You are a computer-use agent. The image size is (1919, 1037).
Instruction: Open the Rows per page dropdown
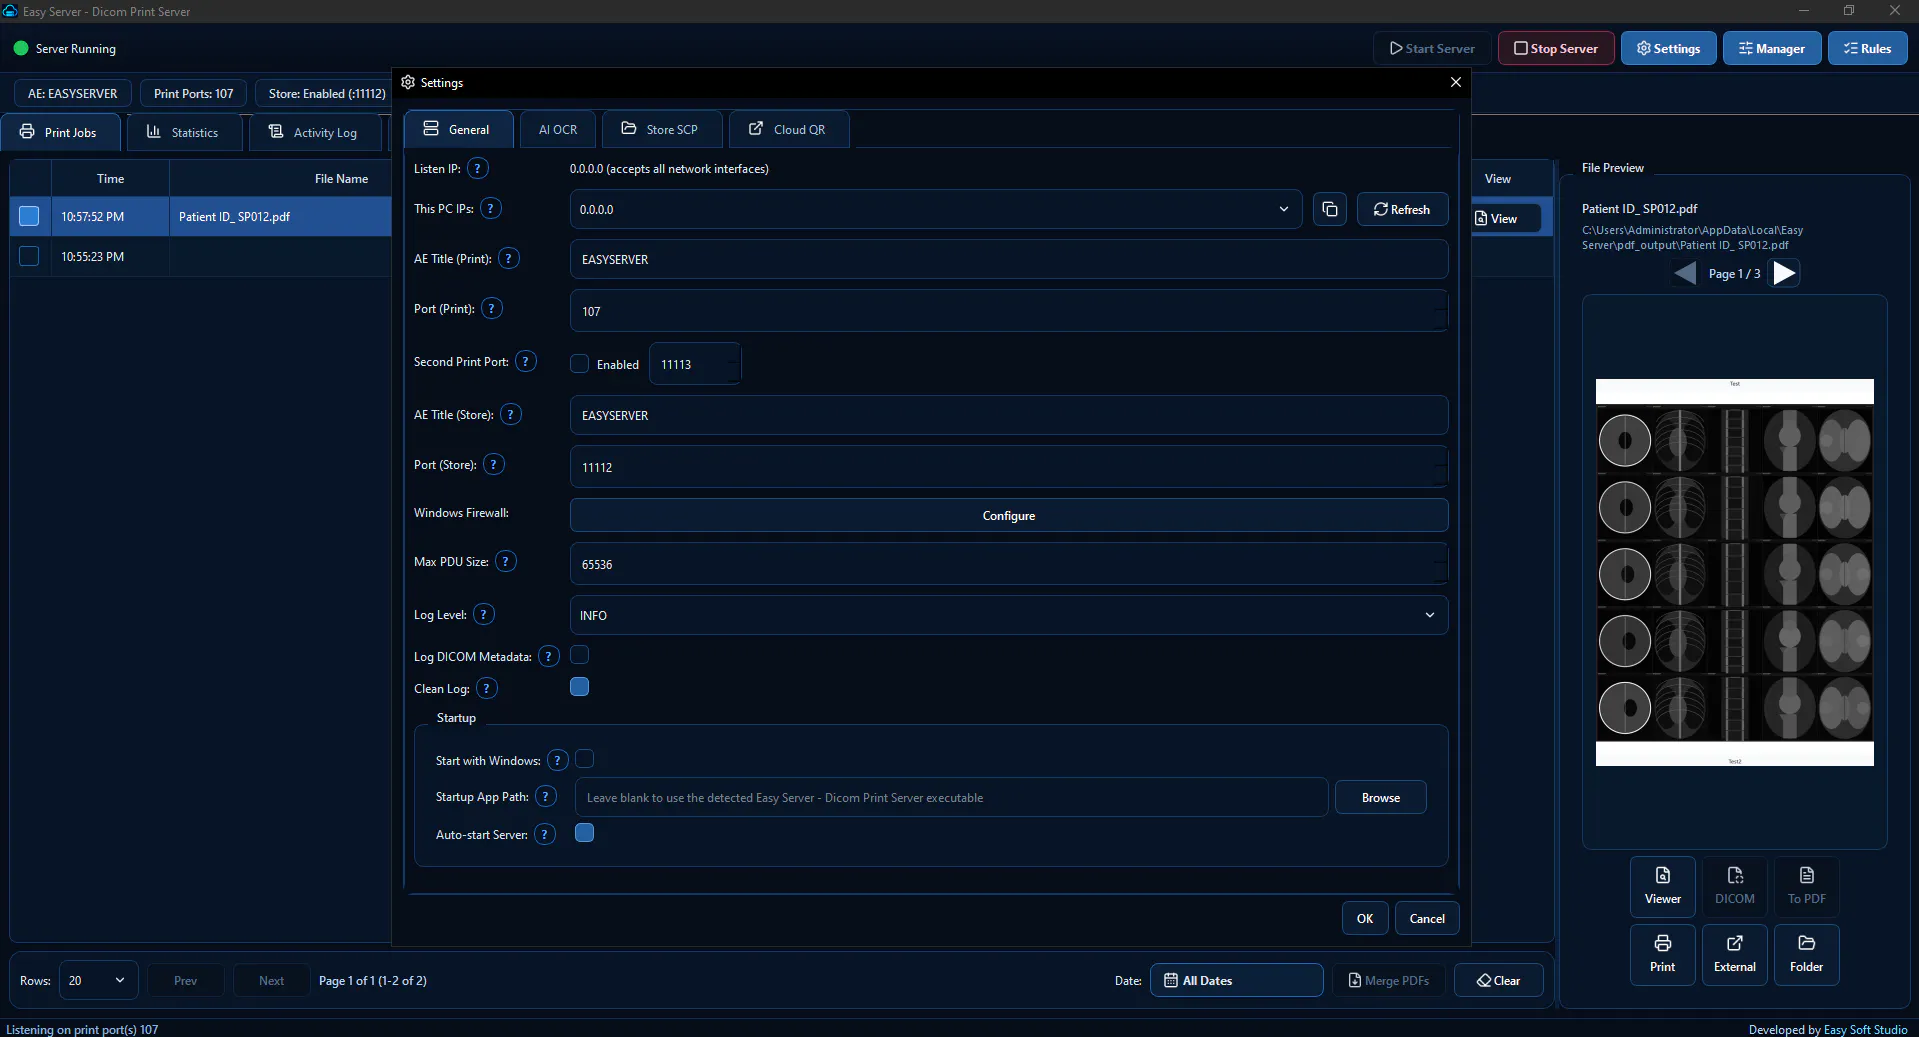[x=98, y=980]
